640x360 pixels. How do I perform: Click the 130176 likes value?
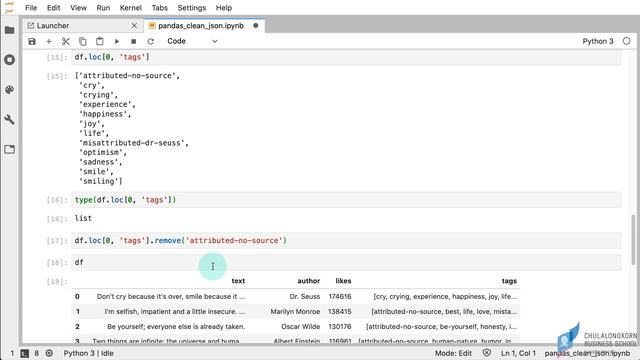click(340, 327)
